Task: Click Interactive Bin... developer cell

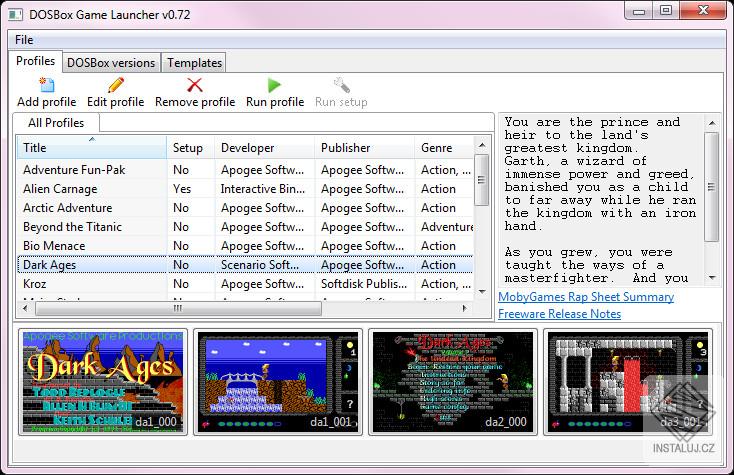Action: [x=263, y=189]
